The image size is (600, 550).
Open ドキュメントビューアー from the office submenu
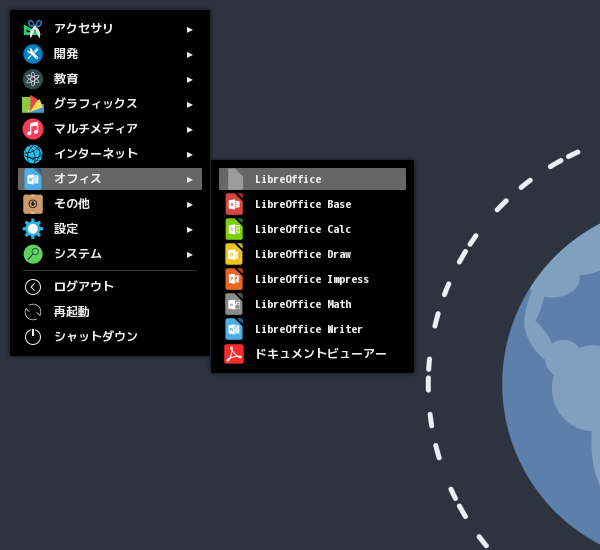(312, 354)
